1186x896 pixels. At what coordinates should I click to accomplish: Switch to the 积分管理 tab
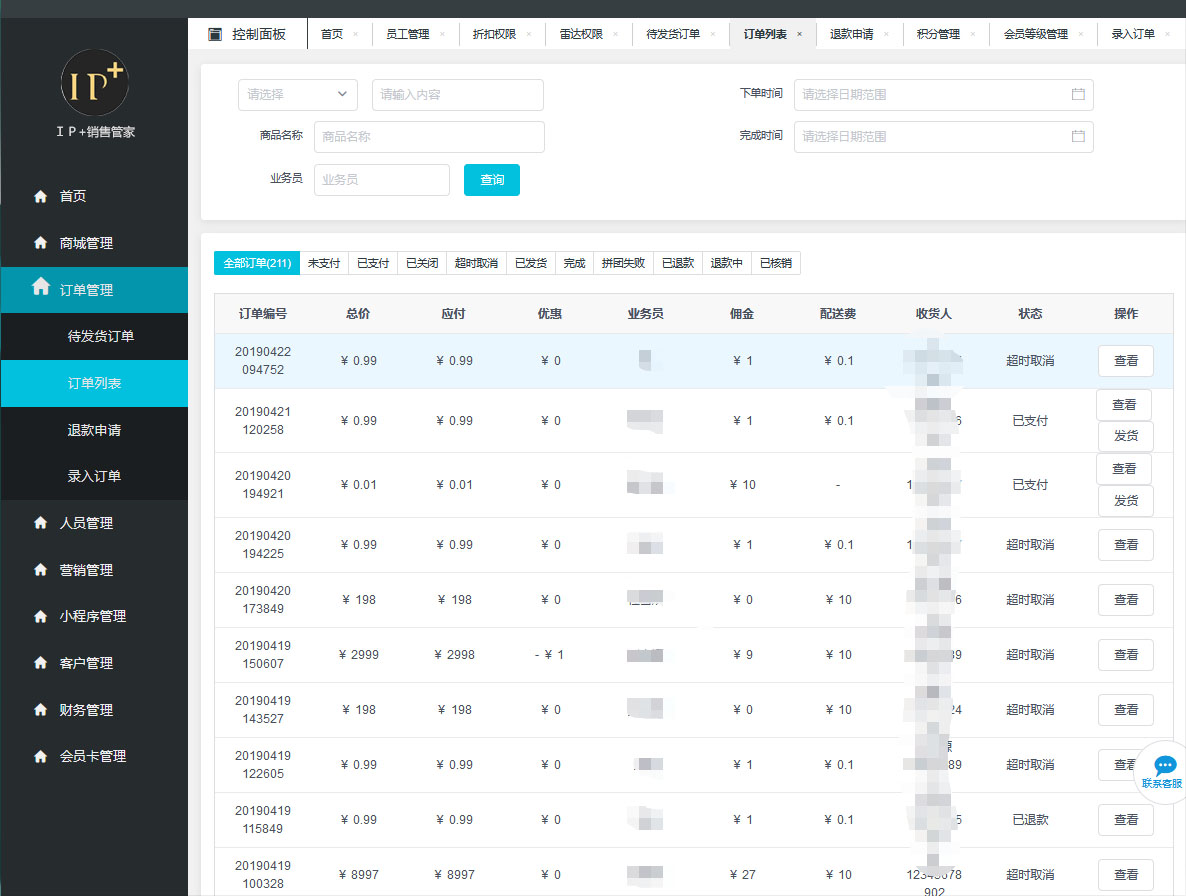(937, 34)
